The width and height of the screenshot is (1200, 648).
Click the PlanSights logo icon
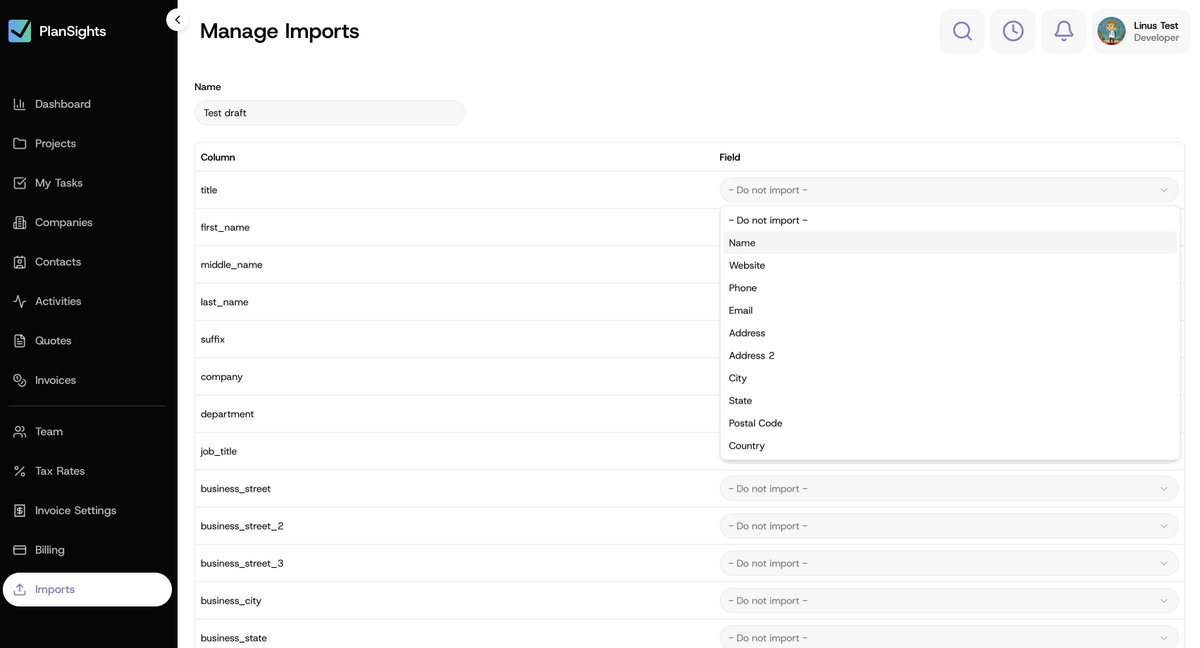click(x=20, y=31)
